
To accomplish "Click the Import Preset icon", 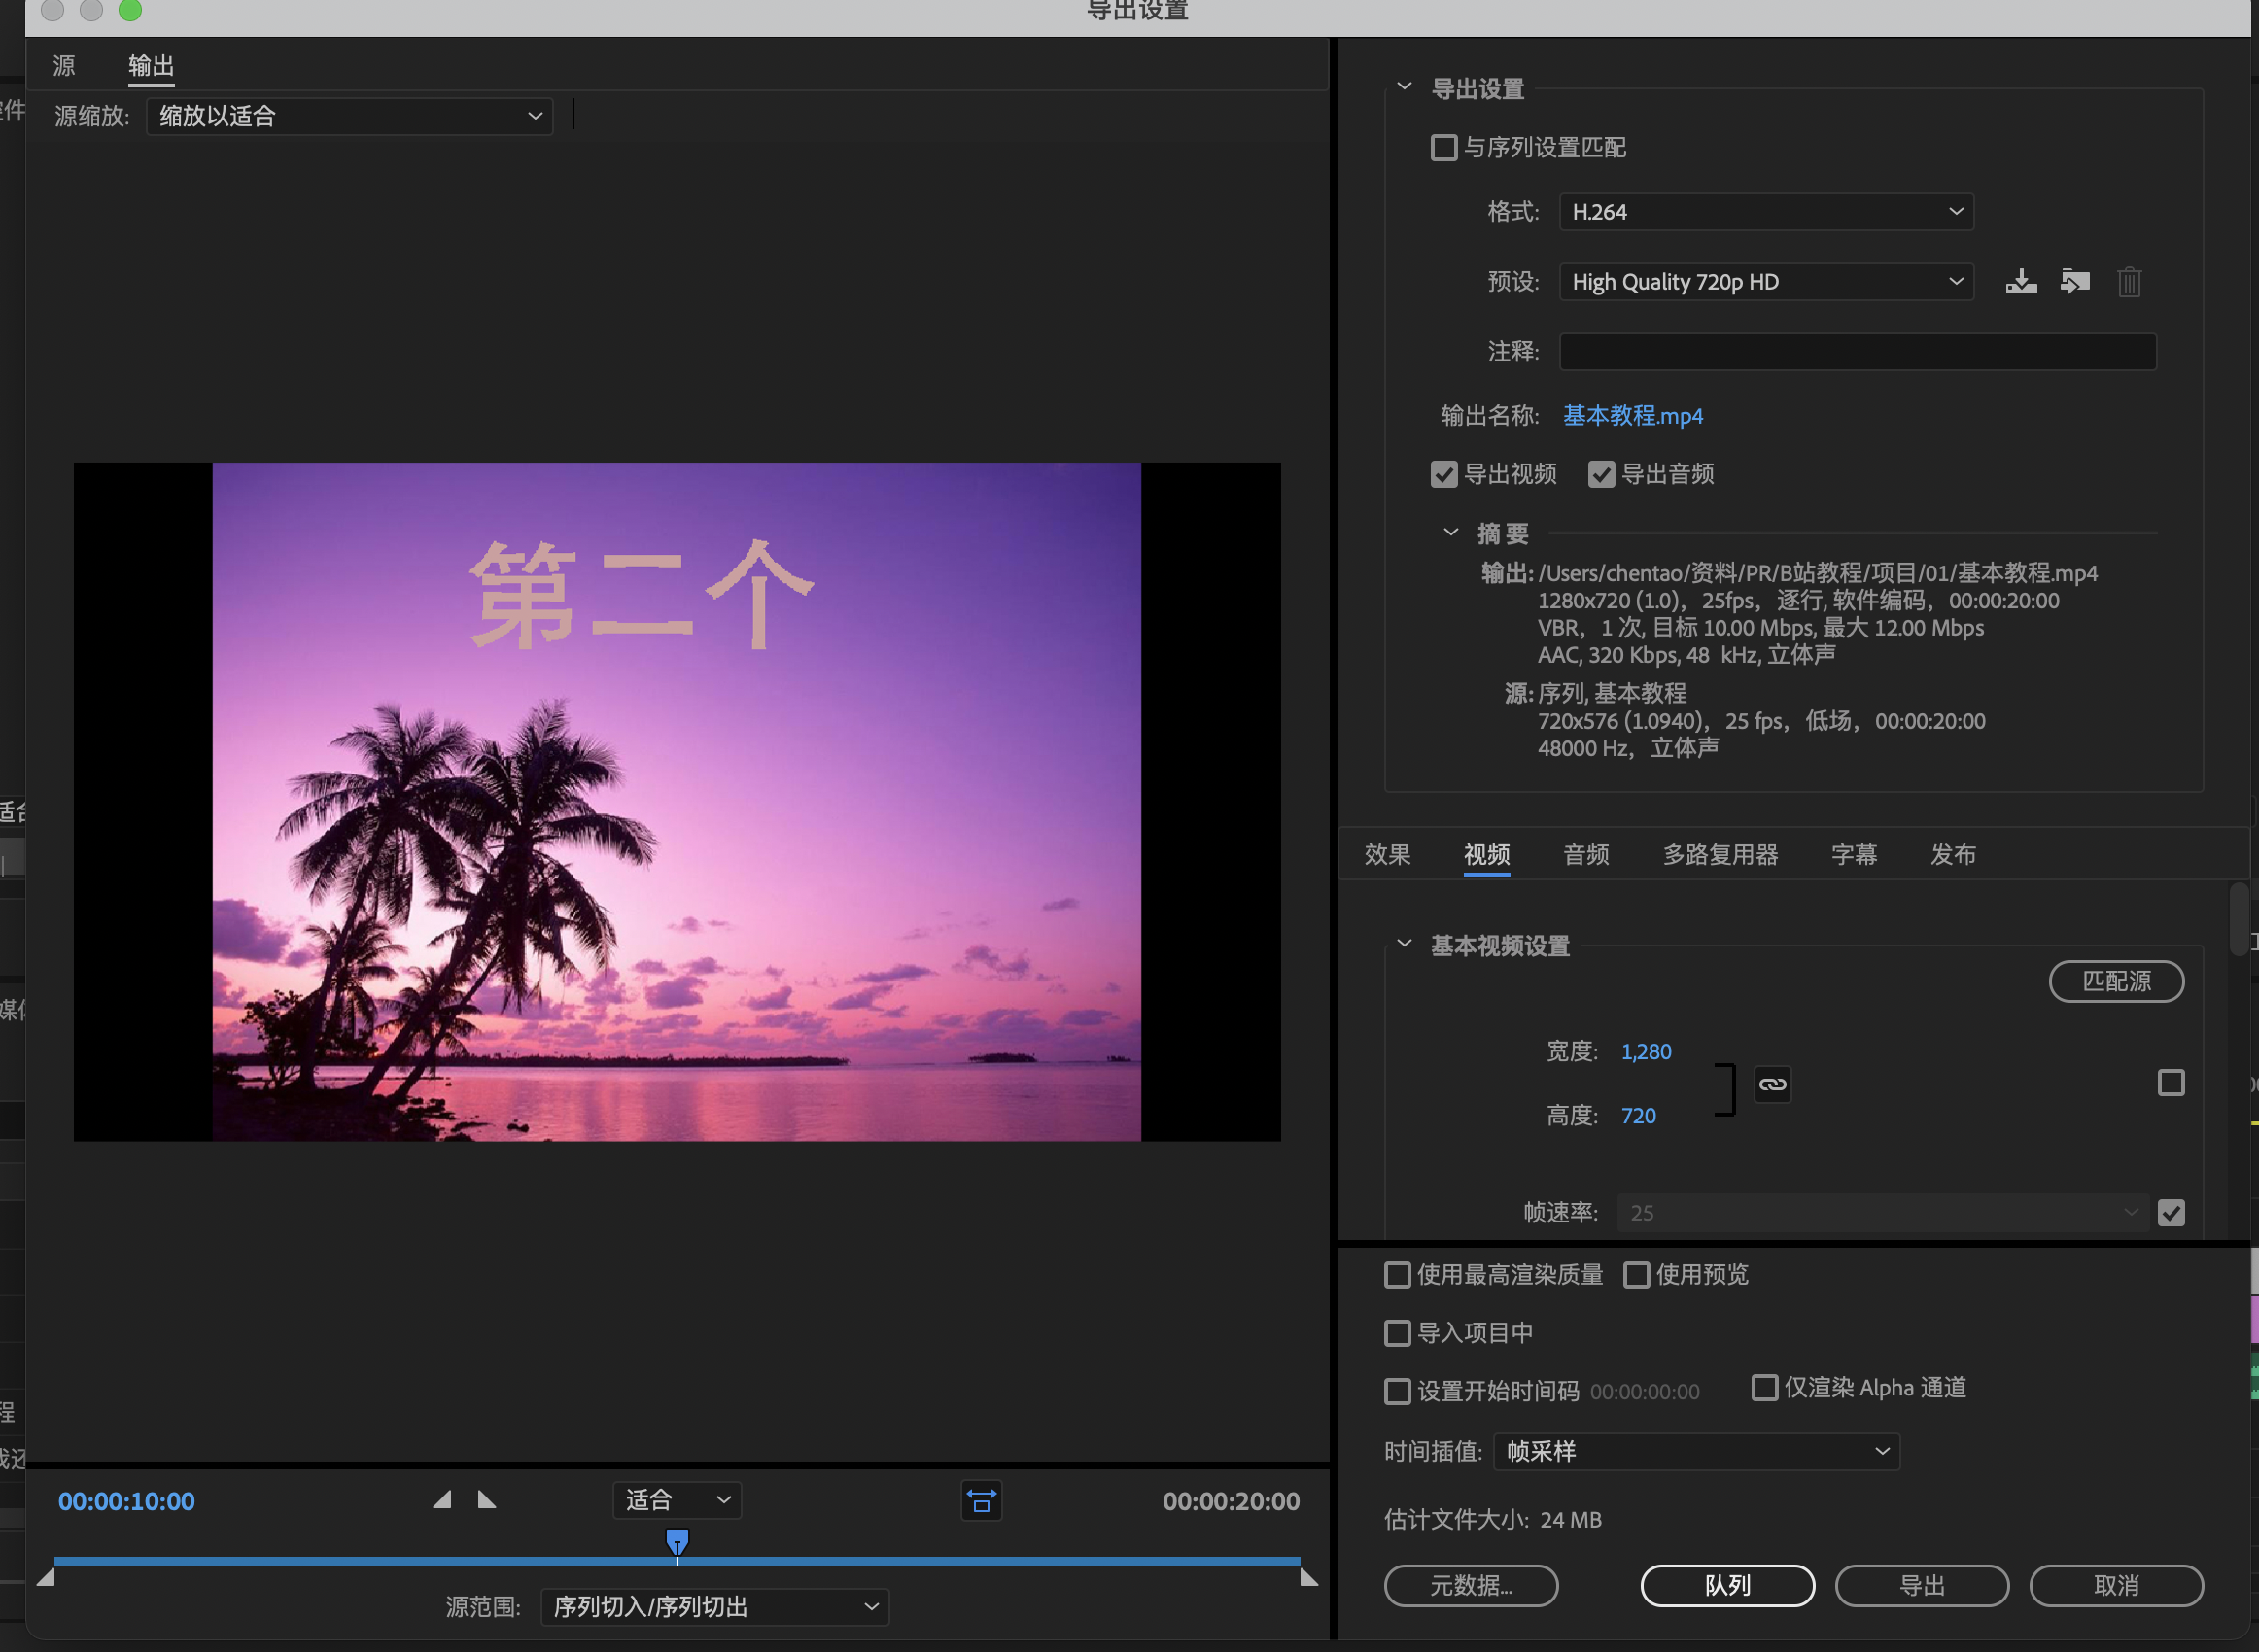I will pyautogui.click(x=2075, y=282).
